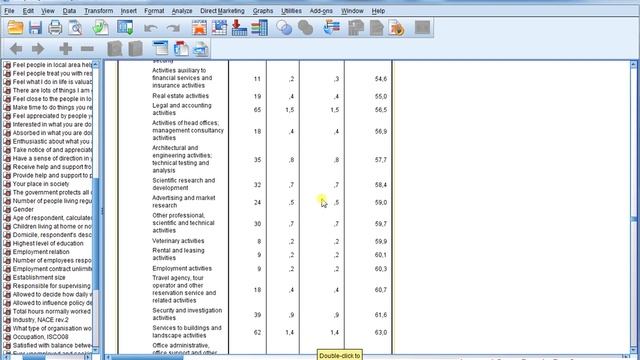Open Print Preview from the toolbar
640x360 pixels.
pos(76,28)
